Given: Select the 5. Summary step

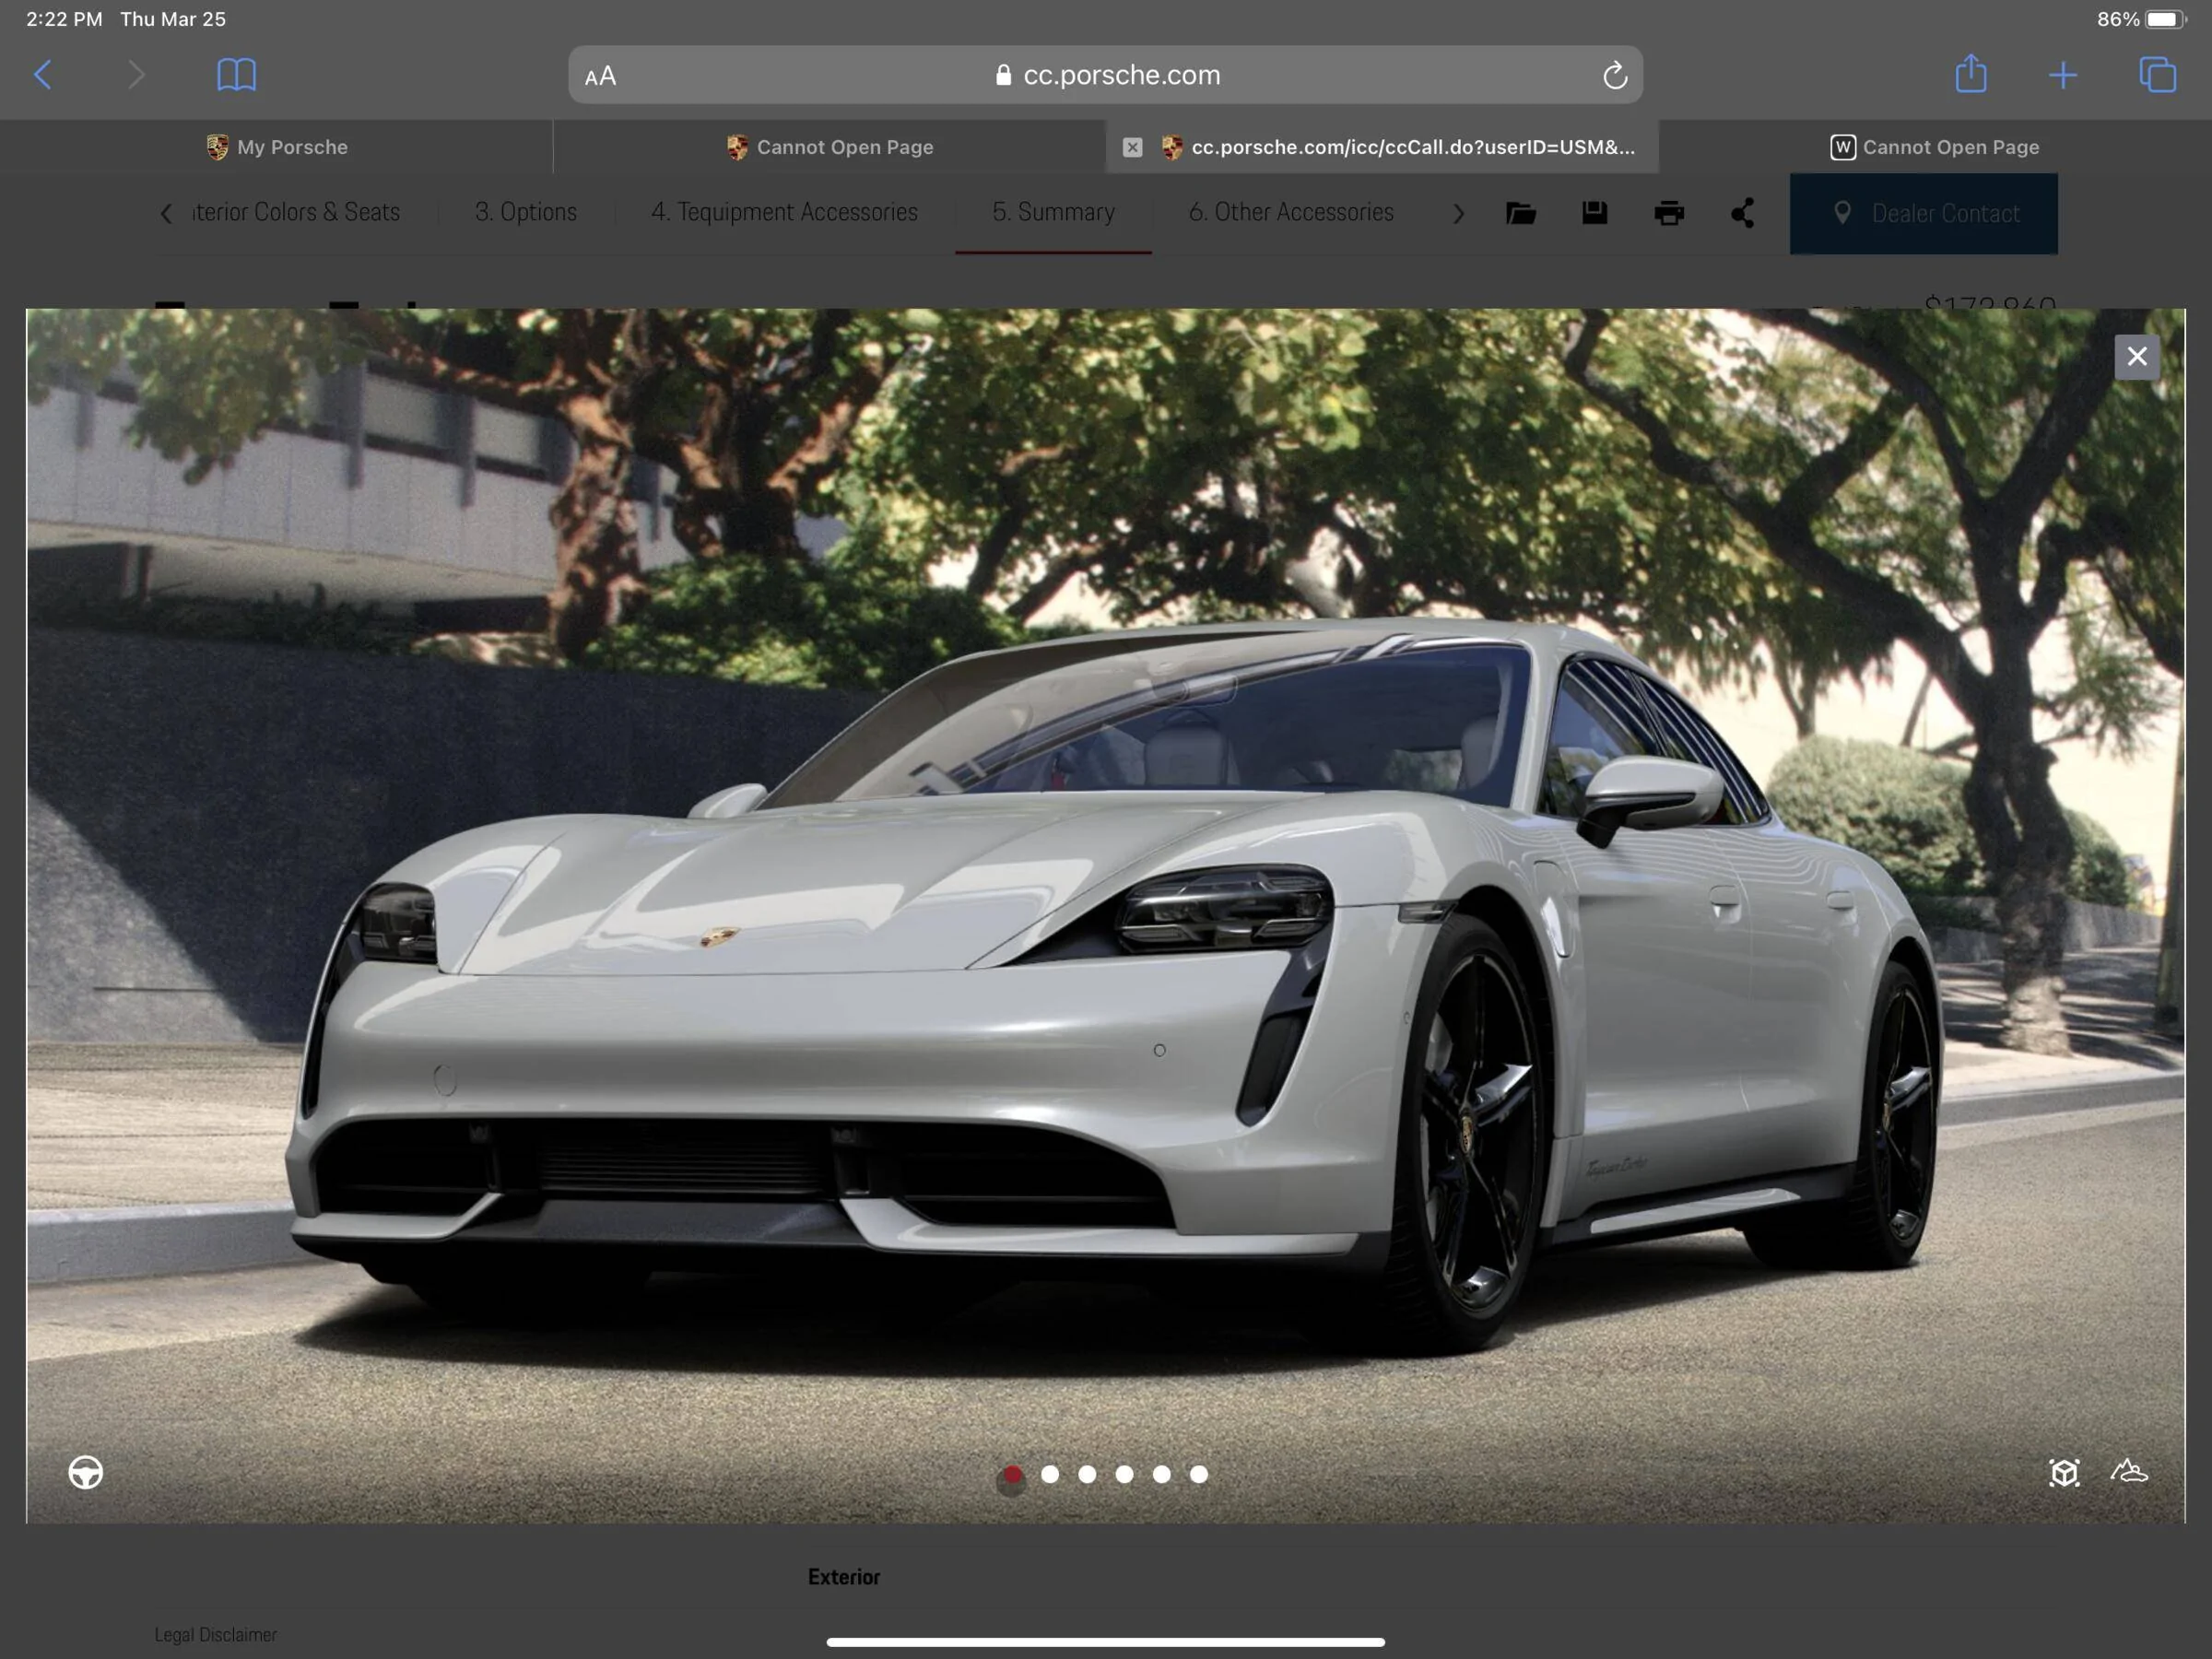Looking at the screenshot, I should pos(1053,212).
